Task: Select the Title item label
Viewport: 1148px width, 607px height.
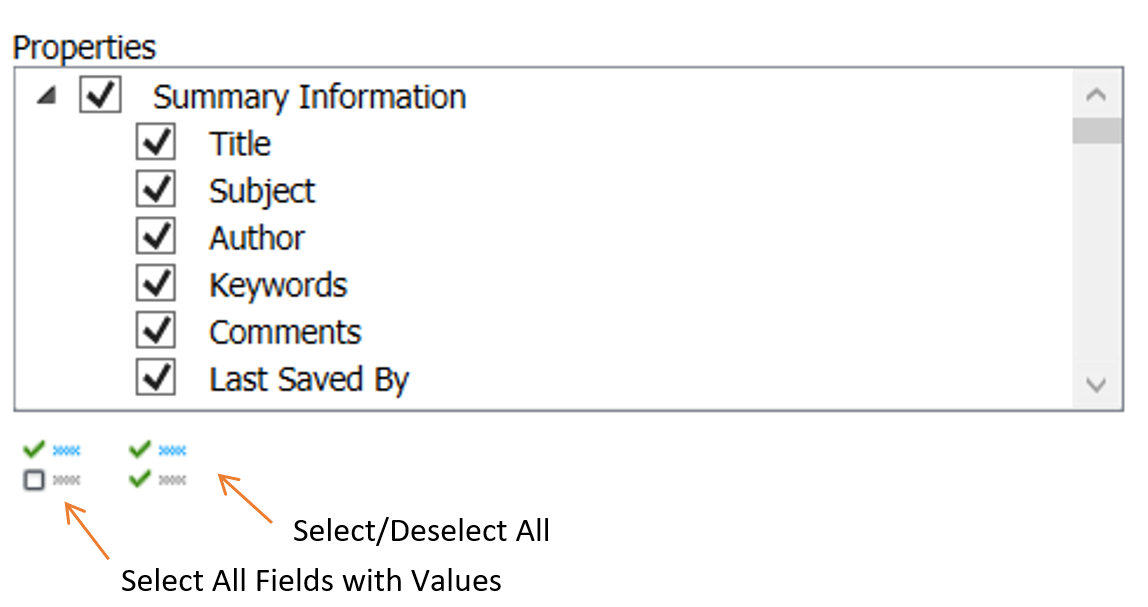Action: (x=240, y=144)
